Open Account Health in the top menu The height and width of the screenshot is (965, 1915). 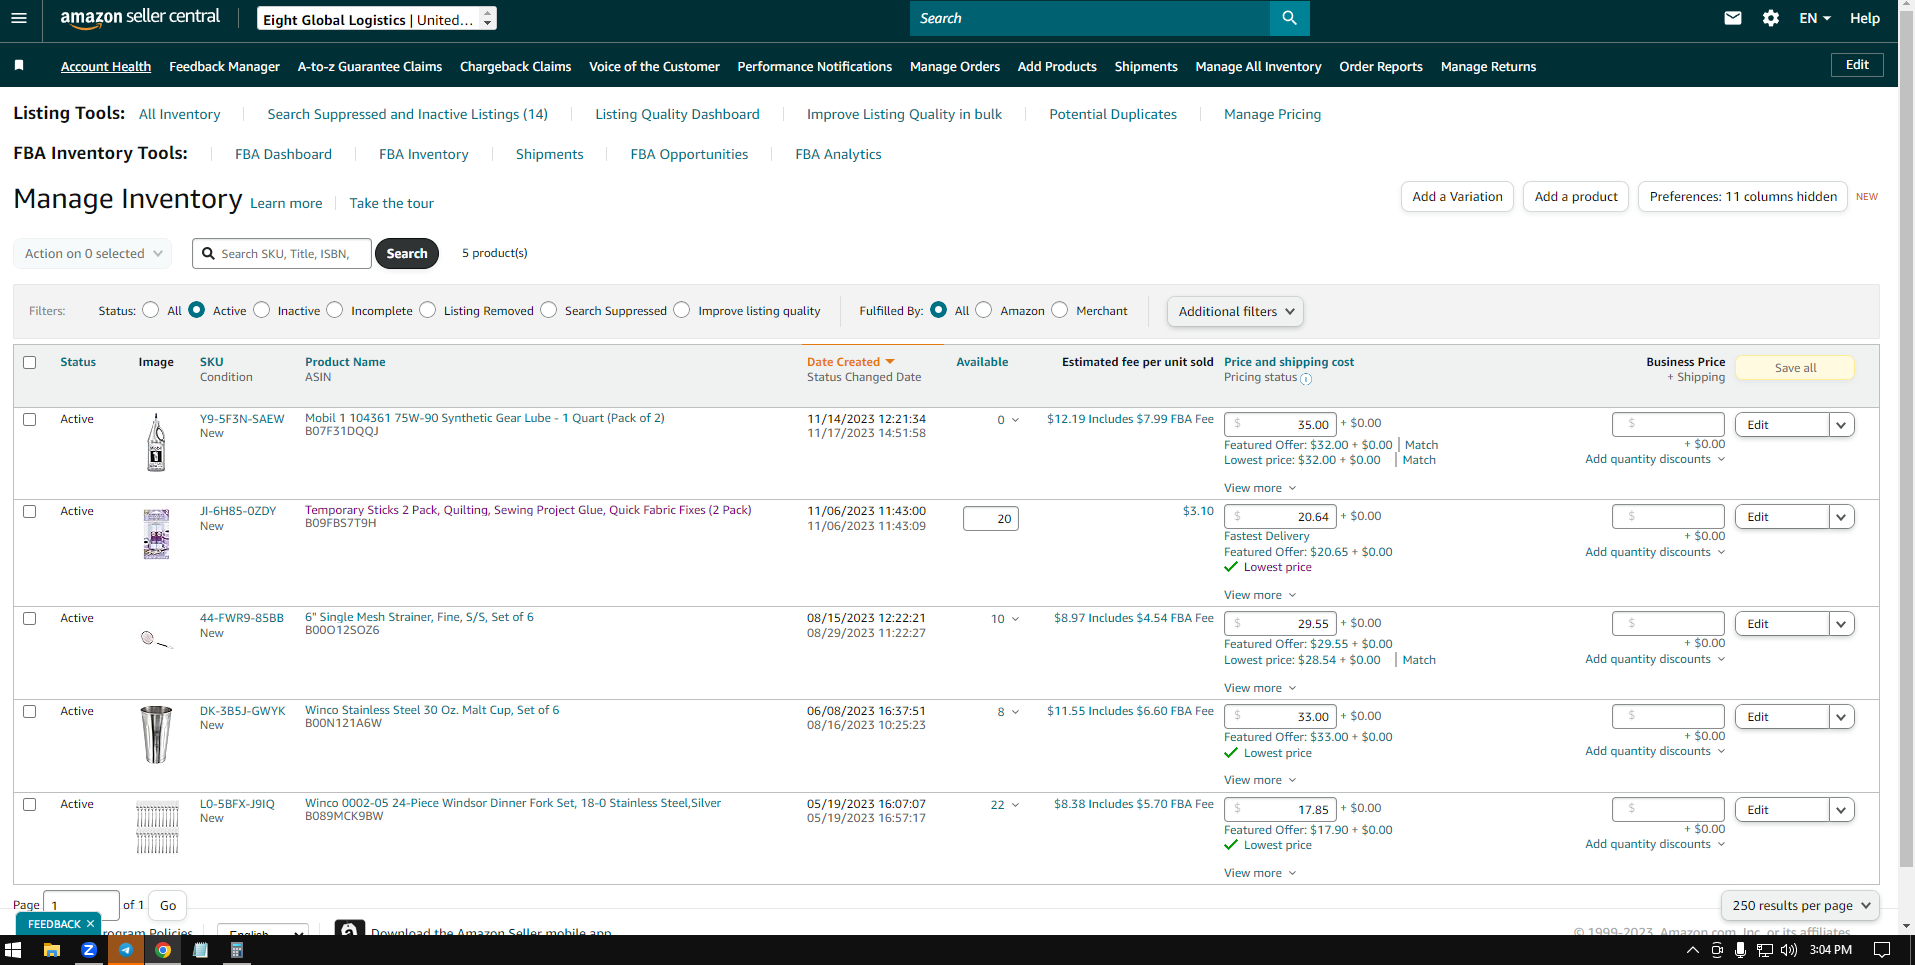pyautogui.click(x=106, y=67)
